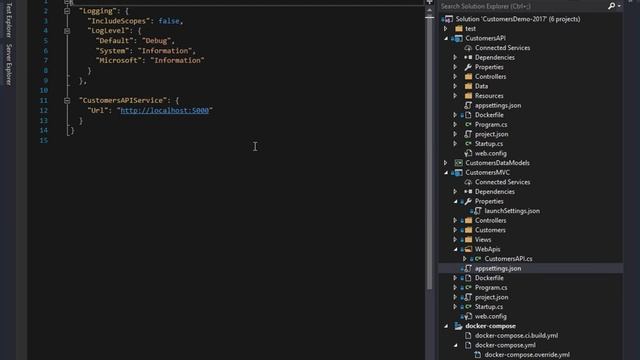
Task: Collapse the "CustomersAPIService" JSON block
Action: [x=67, y=100]
